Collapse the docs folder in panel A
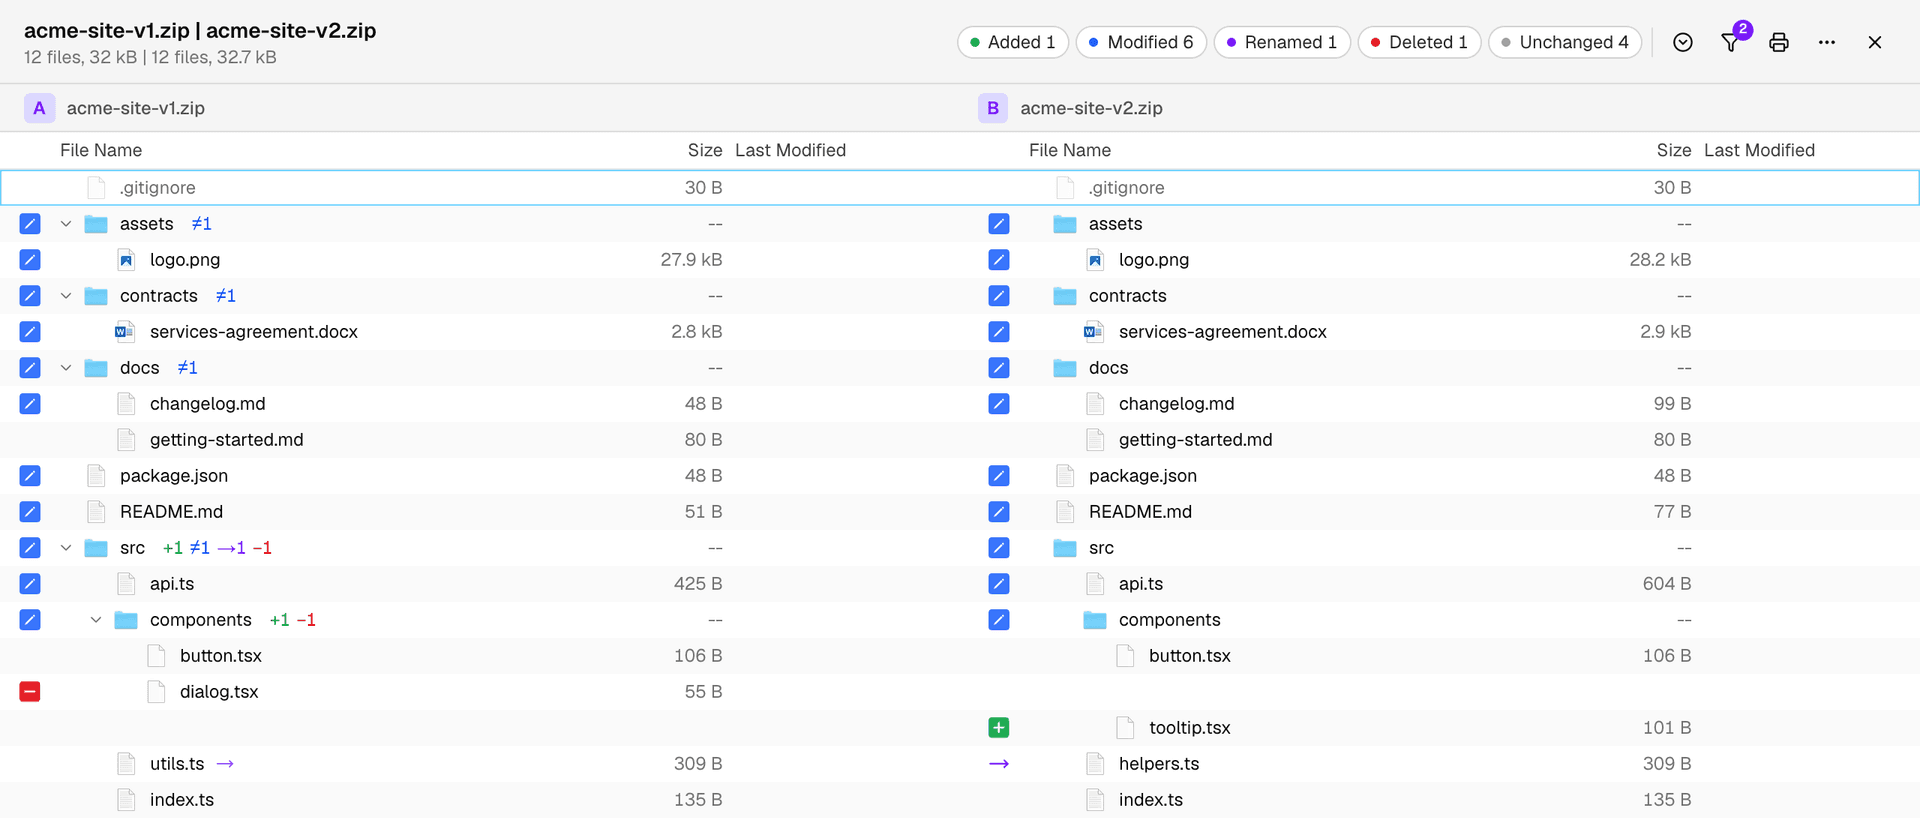The width and height of the screenshot is (1920, 839). [x=66, y=367]
